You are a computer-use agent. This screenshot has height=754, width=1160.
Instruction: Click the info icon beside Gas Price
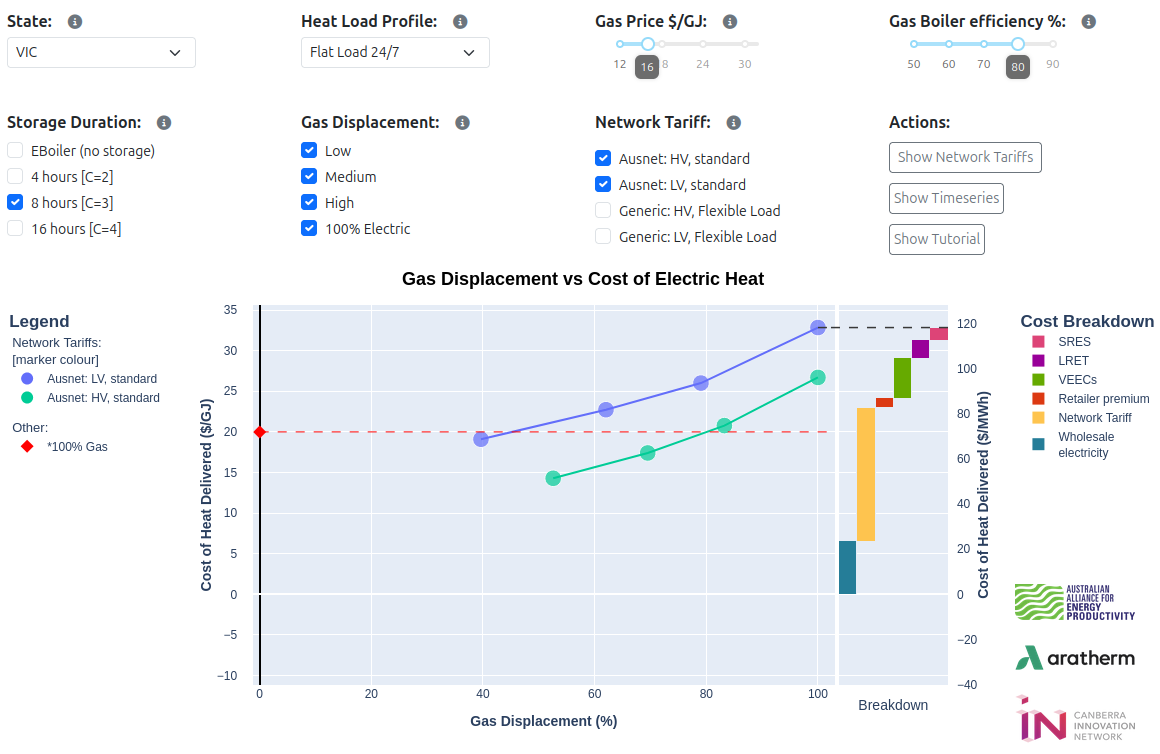tap(730, 21)
